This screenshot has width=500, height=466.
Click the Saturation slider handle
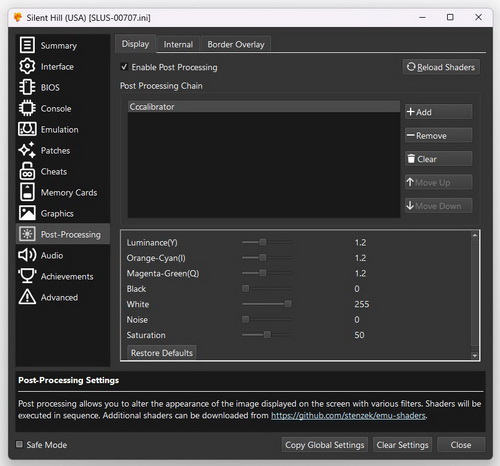pos(267,335)
